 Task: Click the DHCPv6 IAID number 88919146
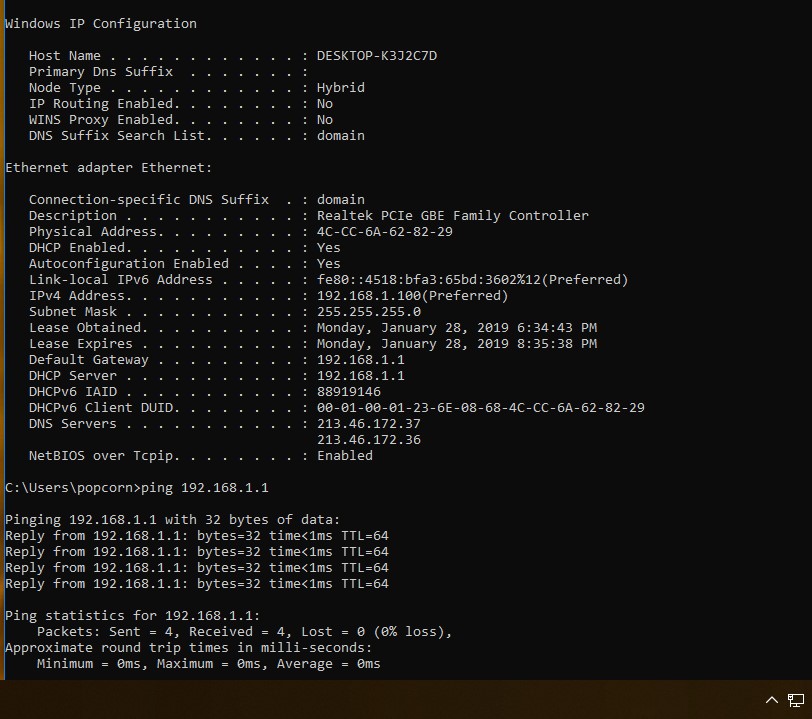pos(348,392)
